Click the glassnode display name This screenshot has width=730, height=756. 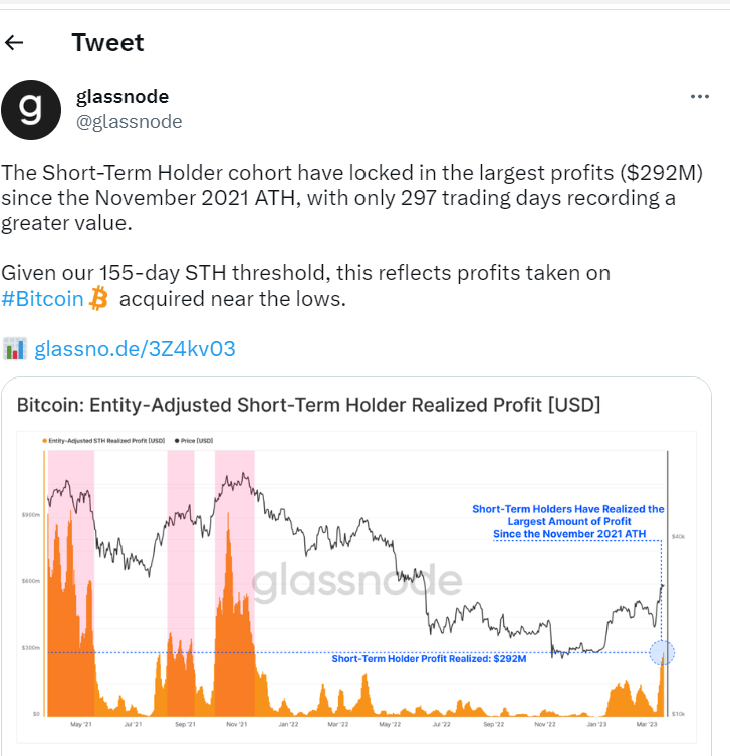coord(122,97)
